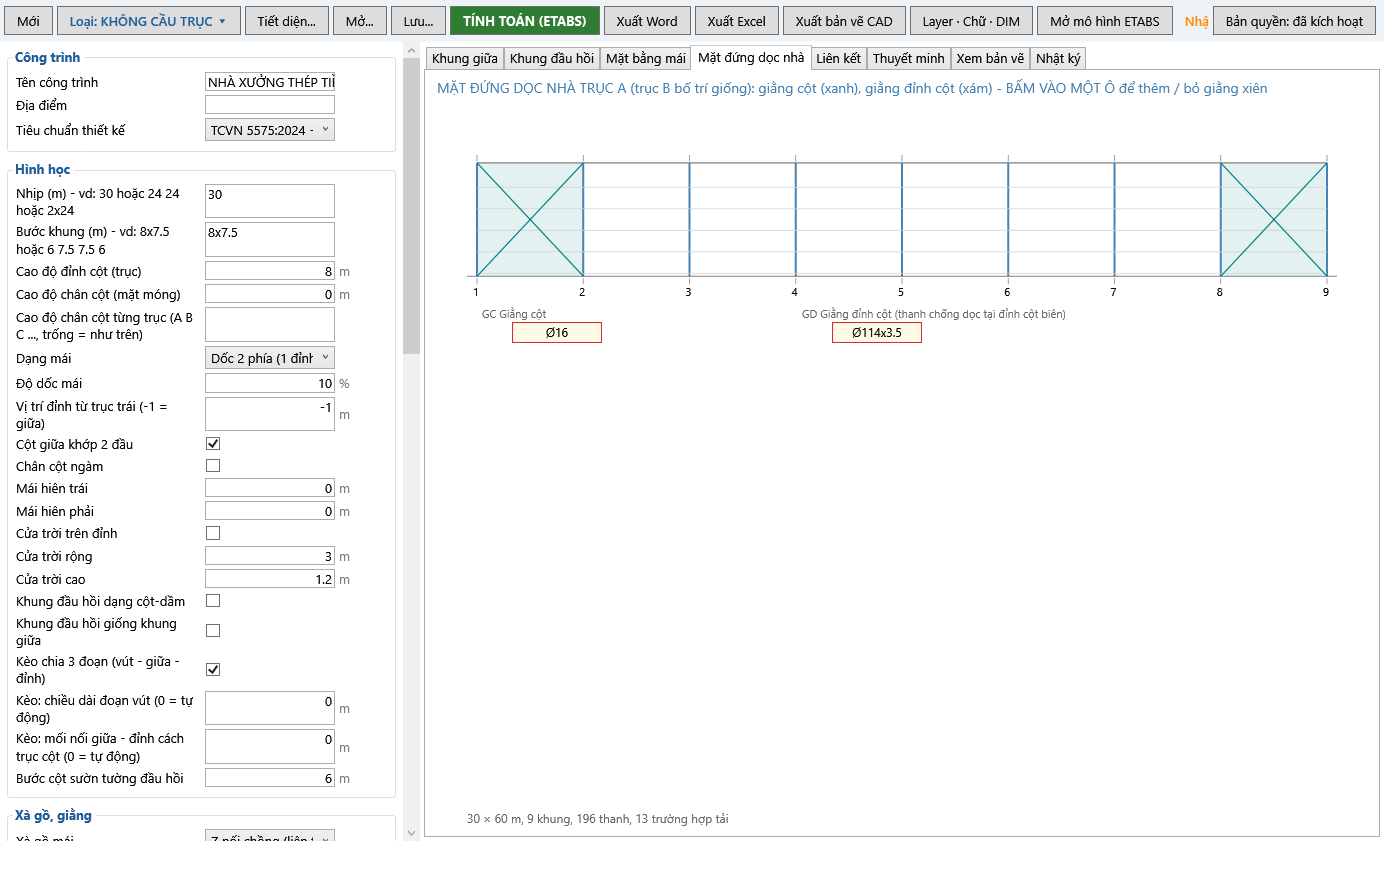Check Cửa trời trên đỉnh option
The height and width of the screenshot is (880, 1400).
(213, 533)
